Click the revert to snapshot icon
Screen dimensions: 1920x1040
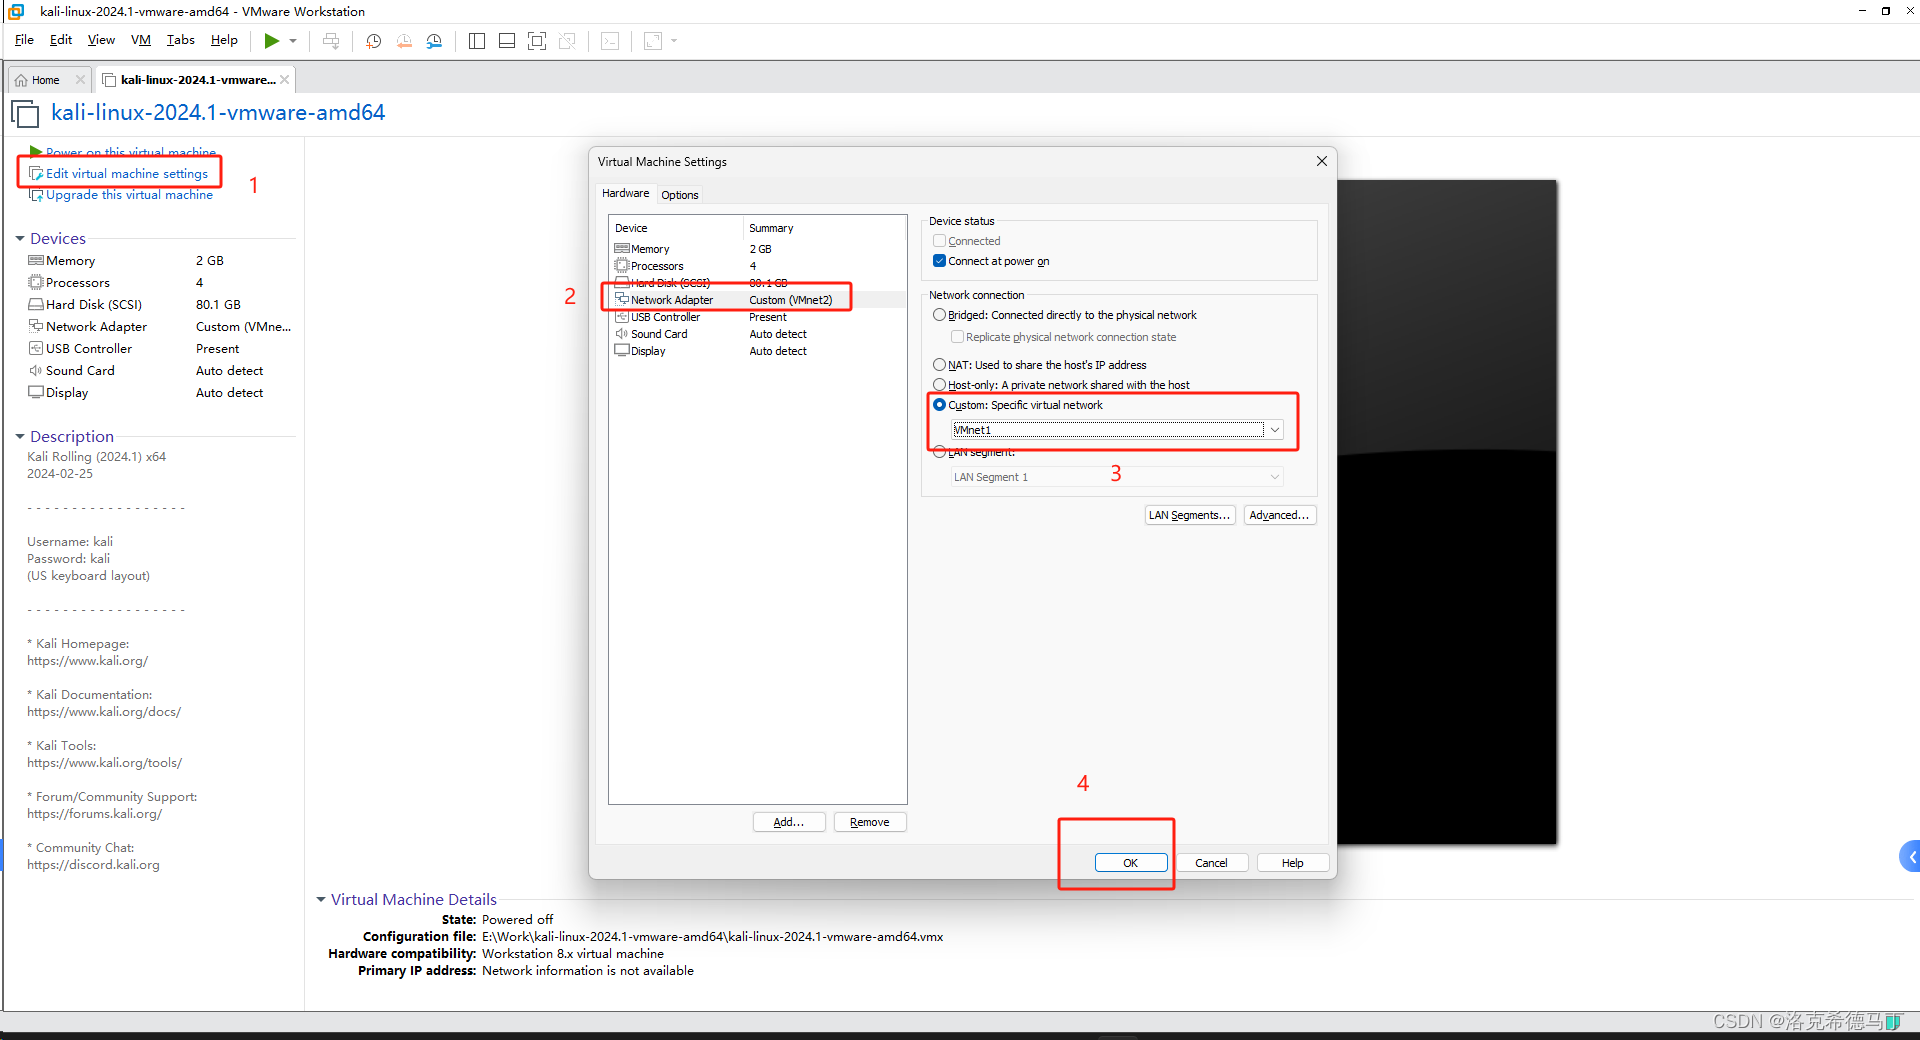click(404, 41)
